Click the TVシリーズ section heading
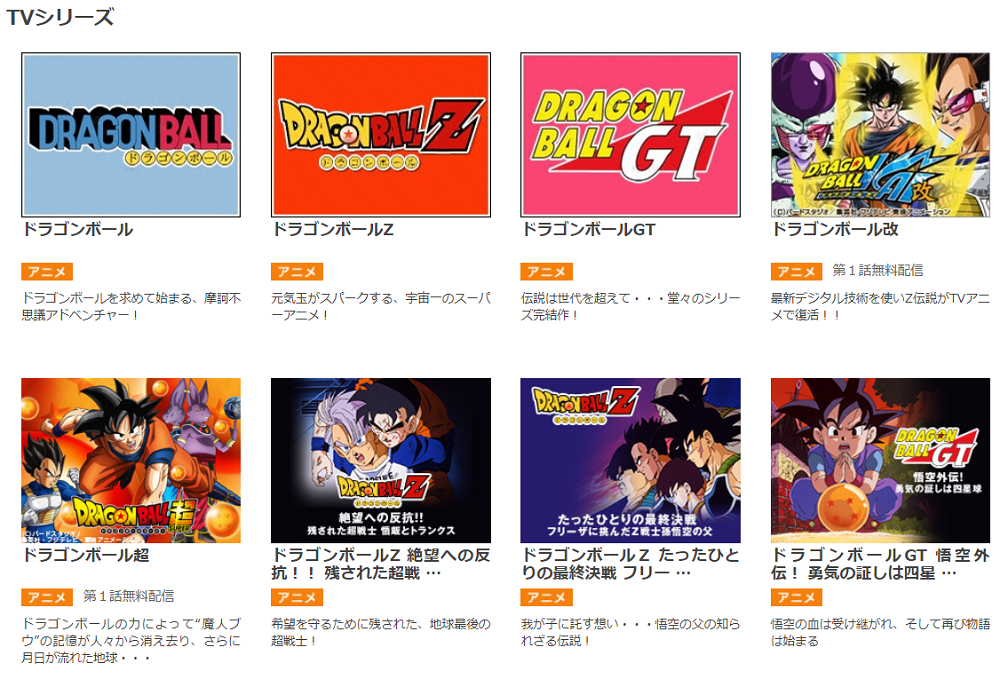Image resolution: width=1000 pixels, height=679 pixels. [x=60, y=17]
